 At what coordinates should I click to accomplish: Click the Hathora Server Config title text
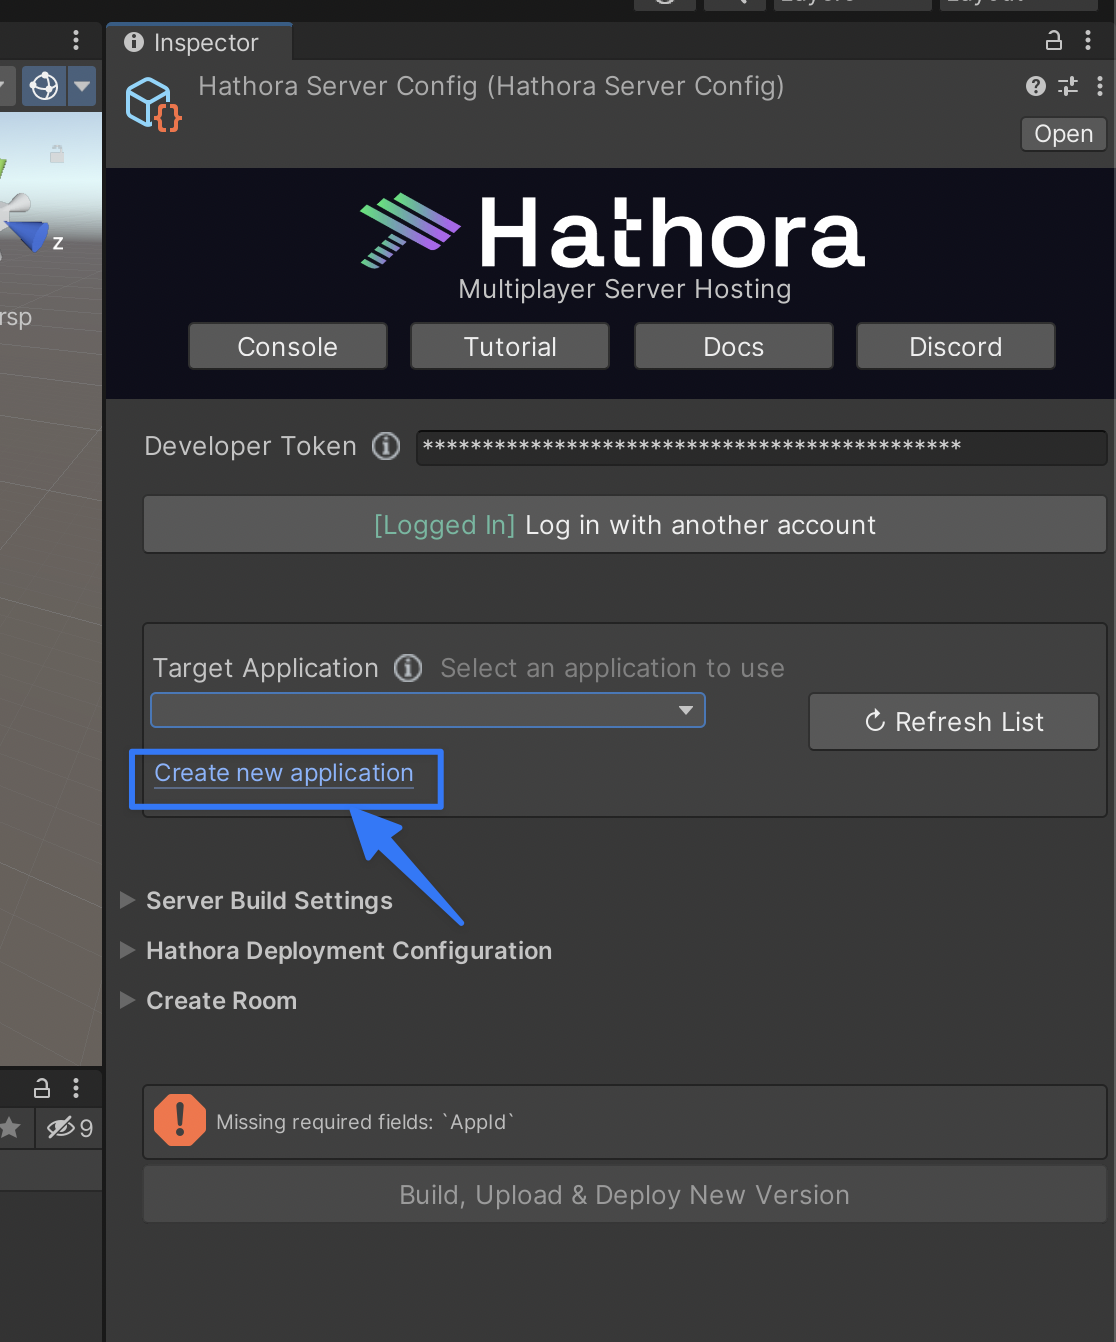(x=491, y=86)
